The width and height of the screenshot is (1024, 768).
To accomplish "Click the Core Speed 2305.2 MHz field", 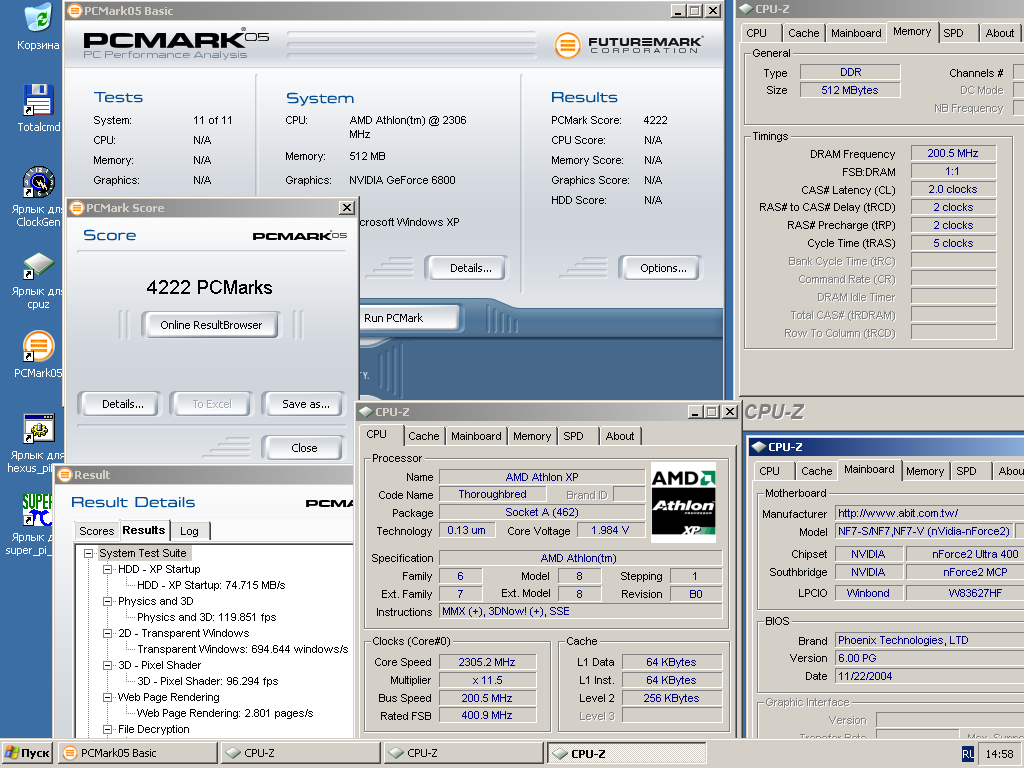I will click(487, 662).
